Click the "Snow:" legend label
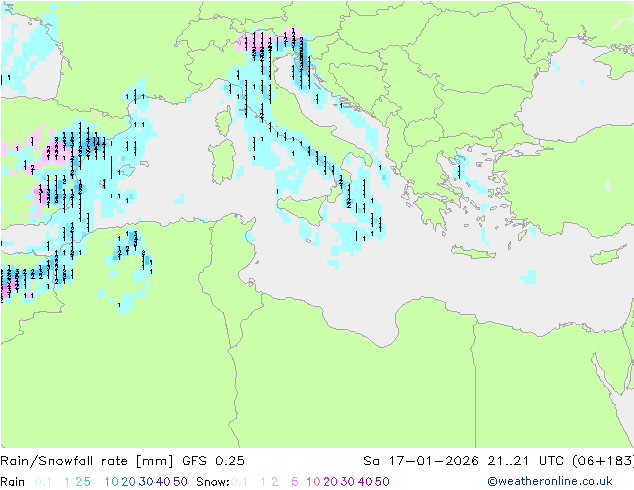 (213, 482)
